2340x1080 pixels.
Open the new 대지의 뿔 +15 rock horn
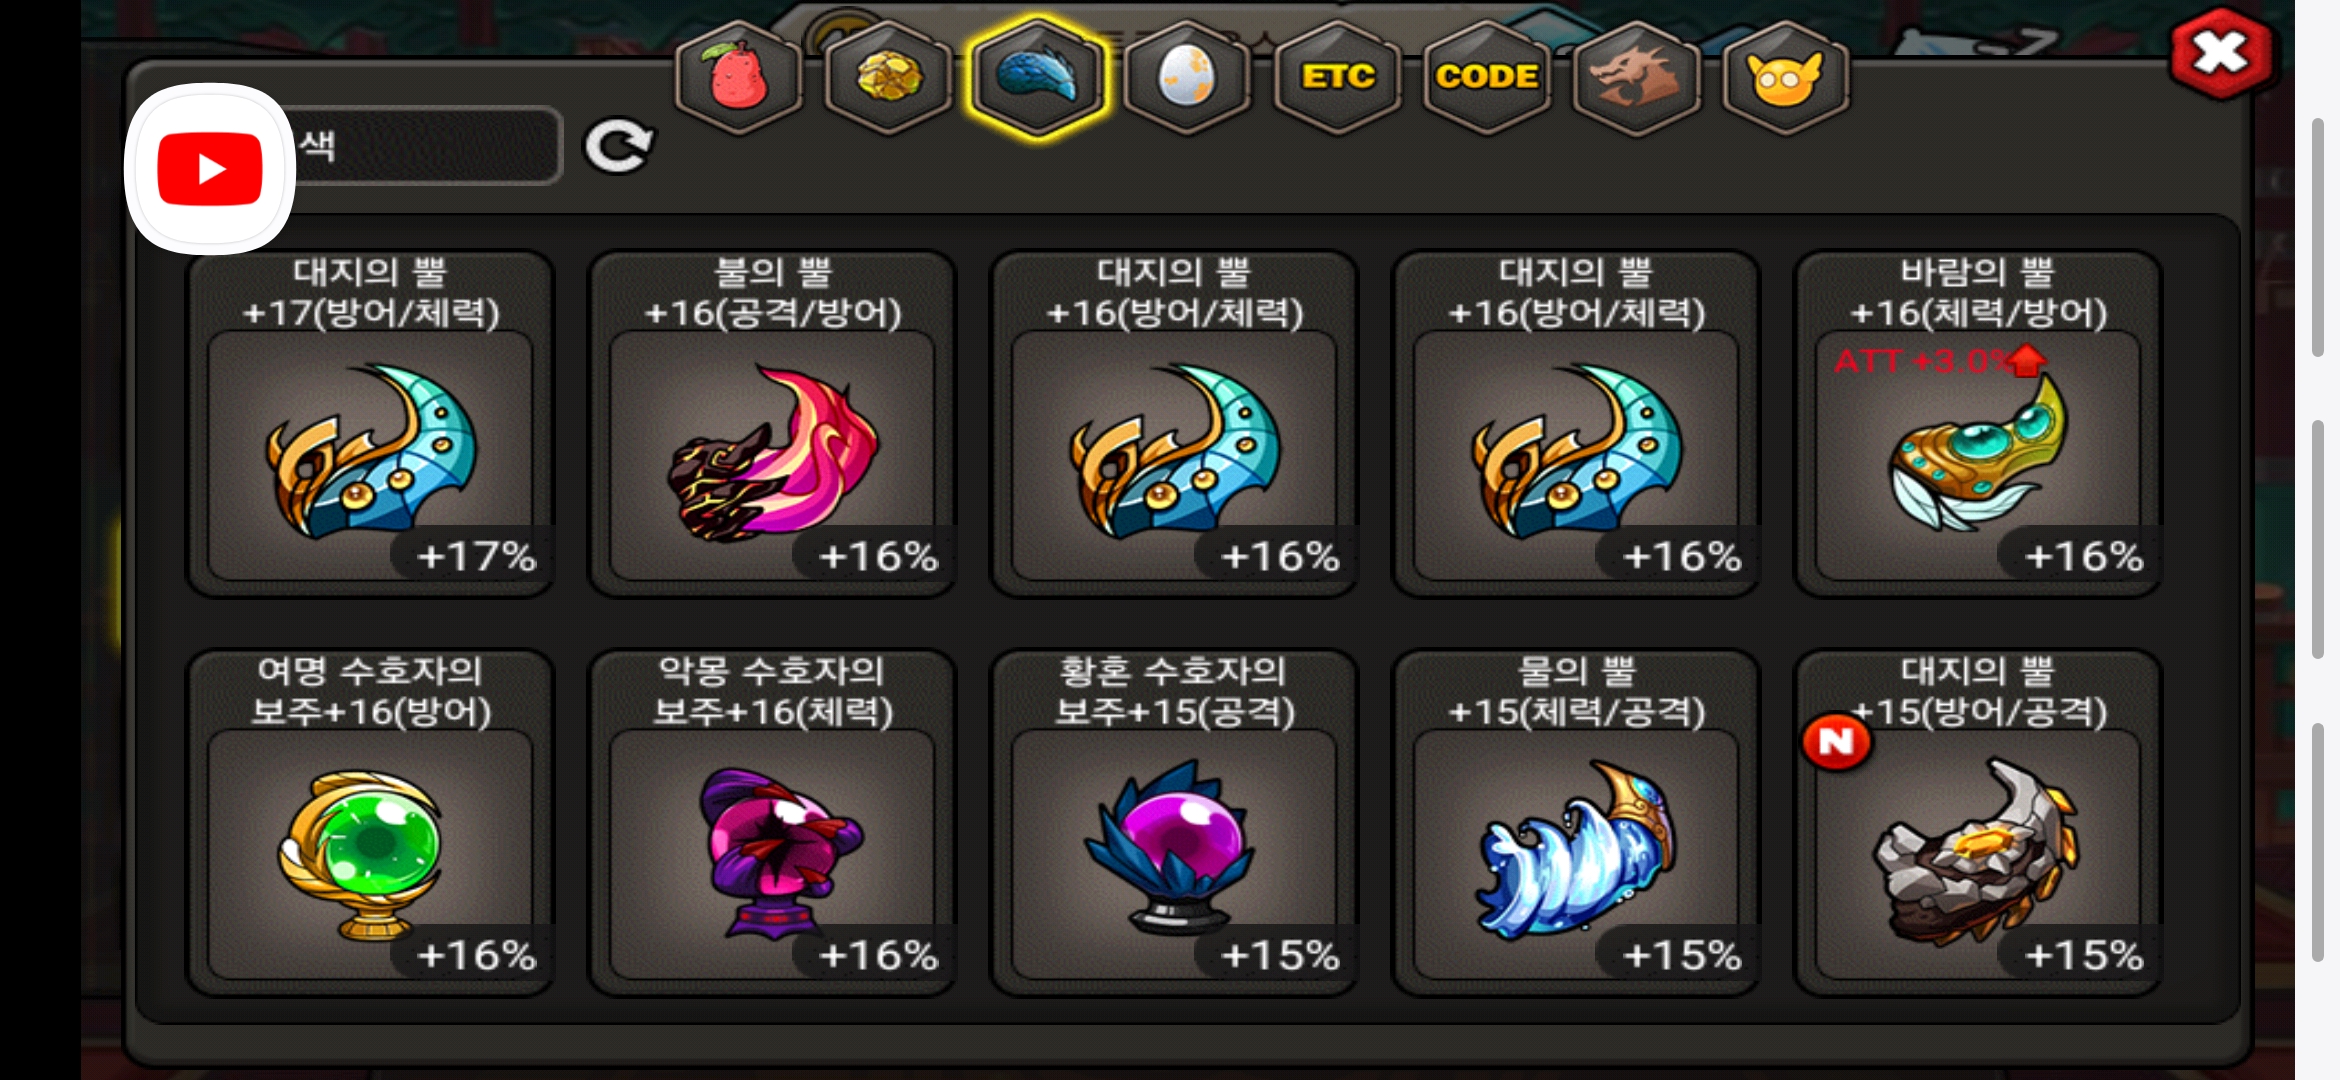[x=1978, y=822]
